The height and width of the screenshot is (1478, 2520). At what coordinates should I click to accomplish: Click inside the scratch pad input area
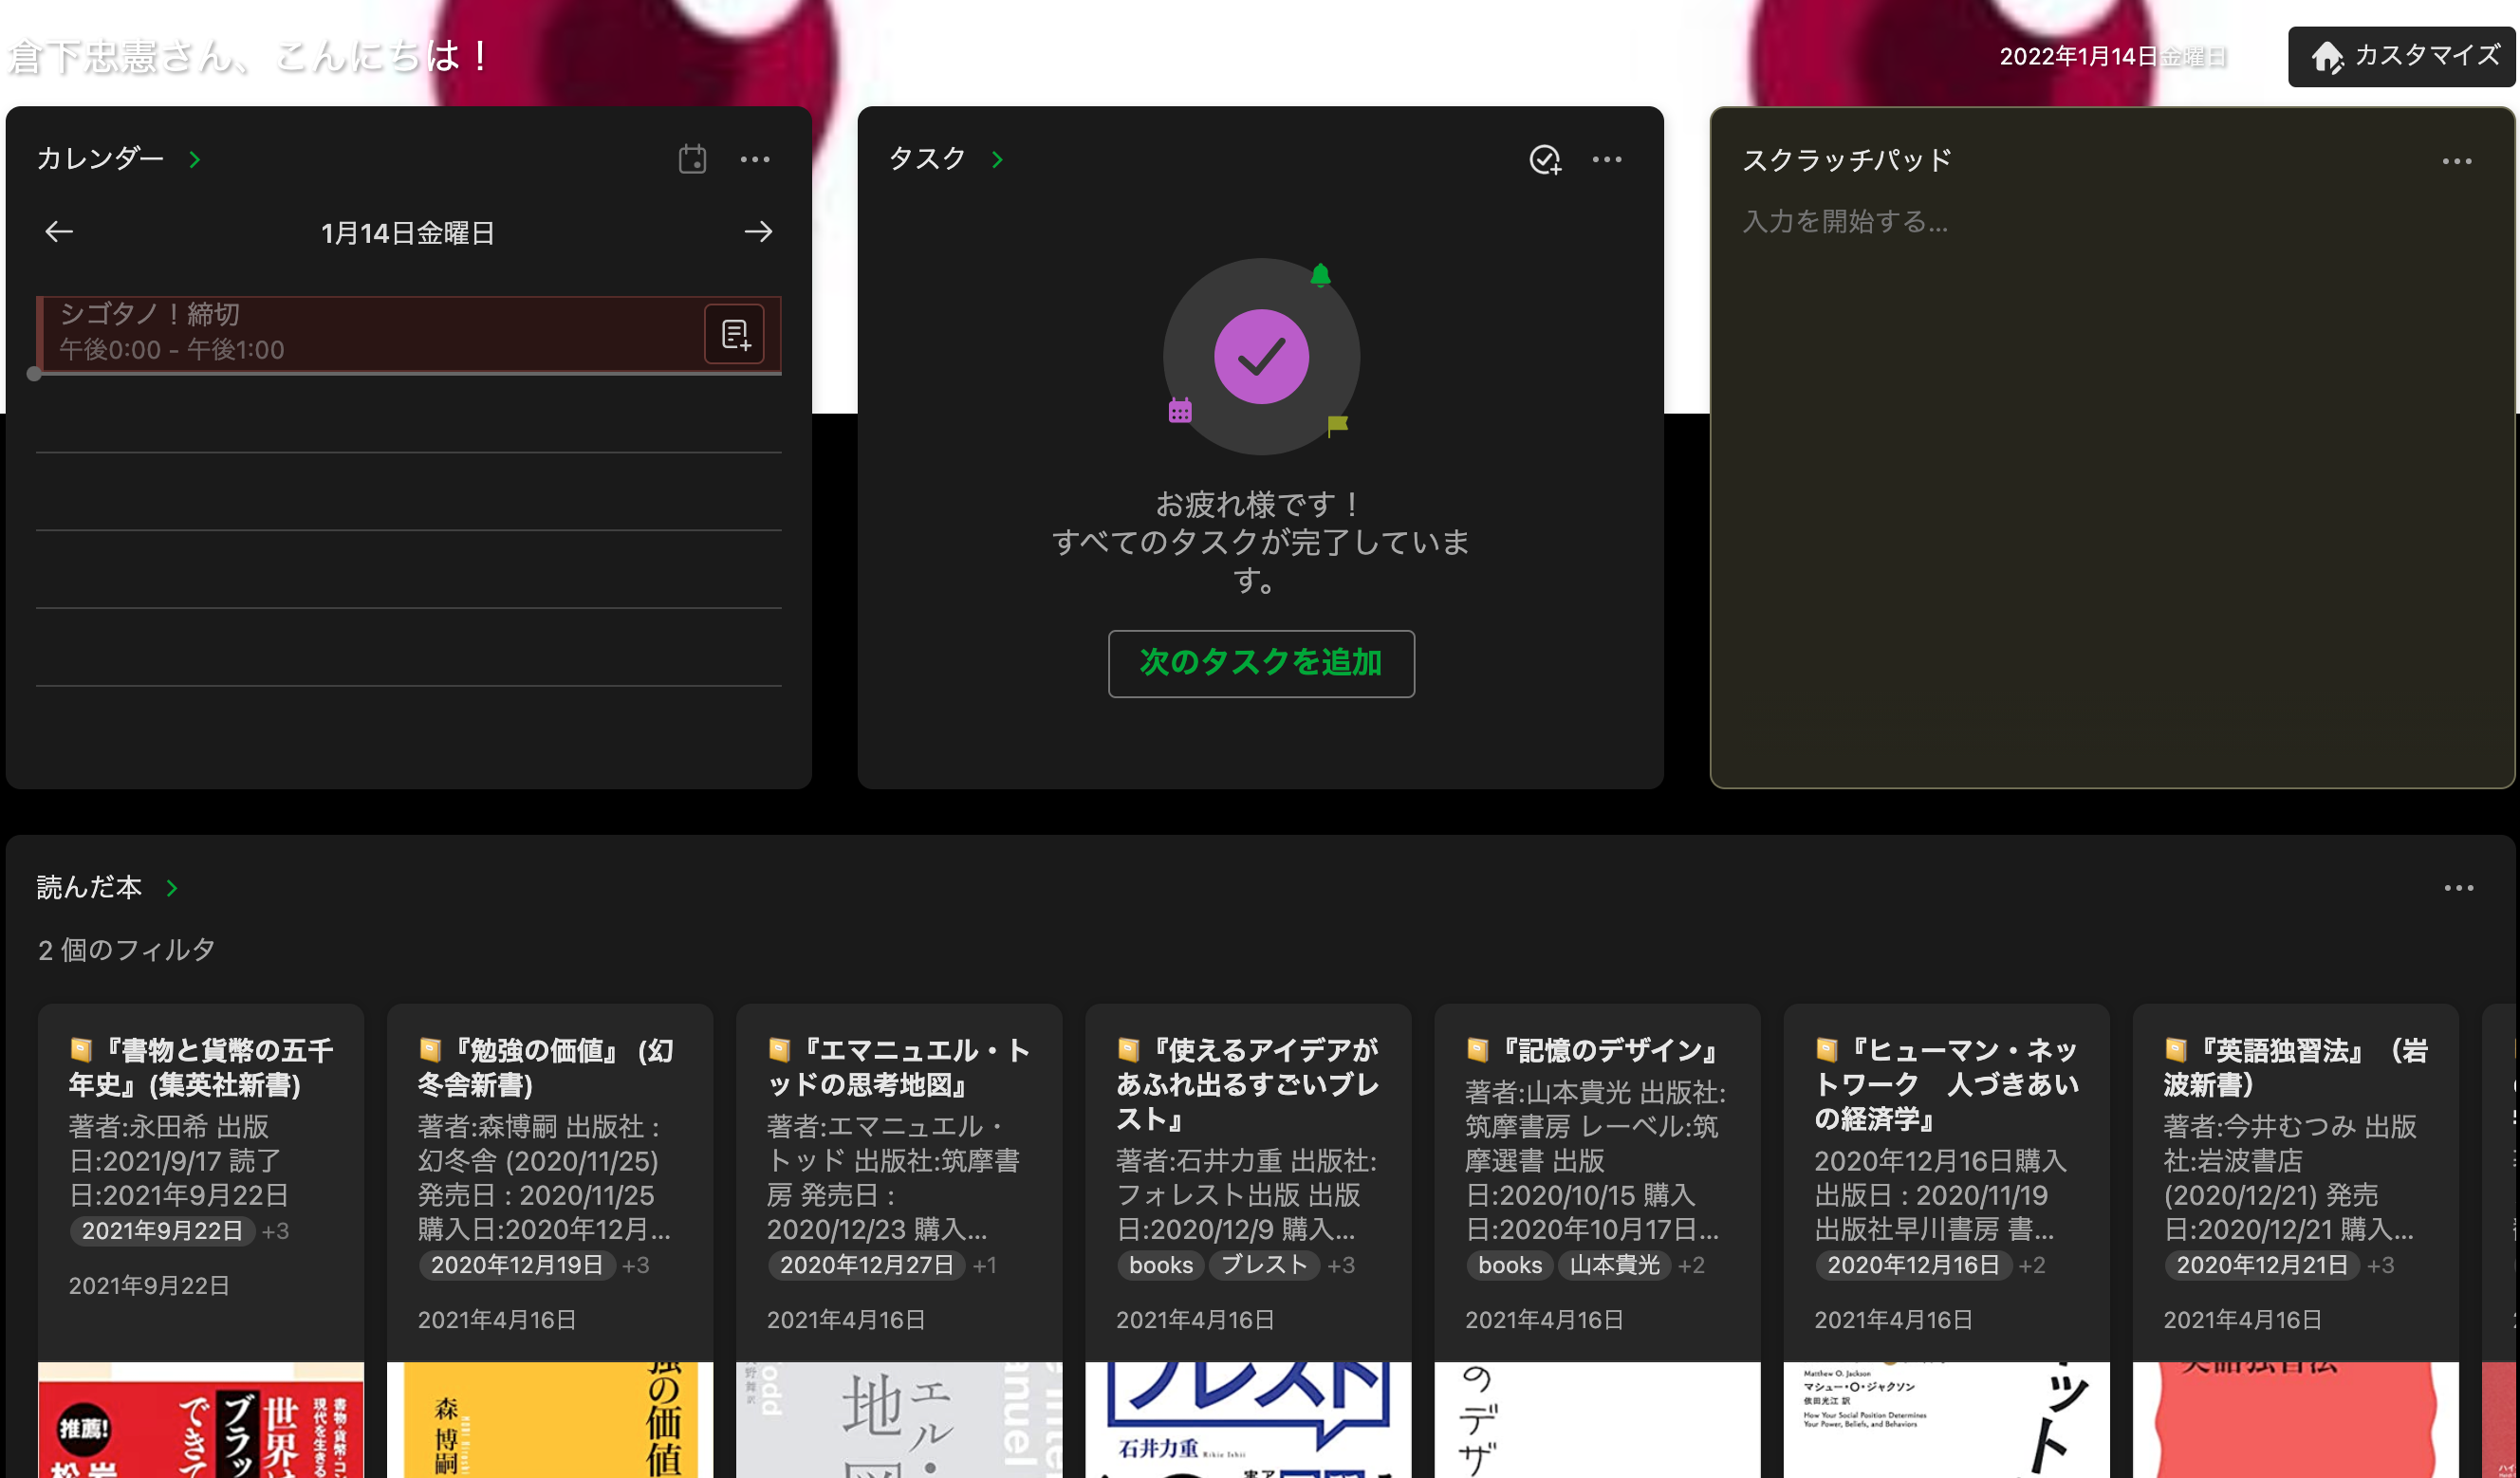(2100, 224)
